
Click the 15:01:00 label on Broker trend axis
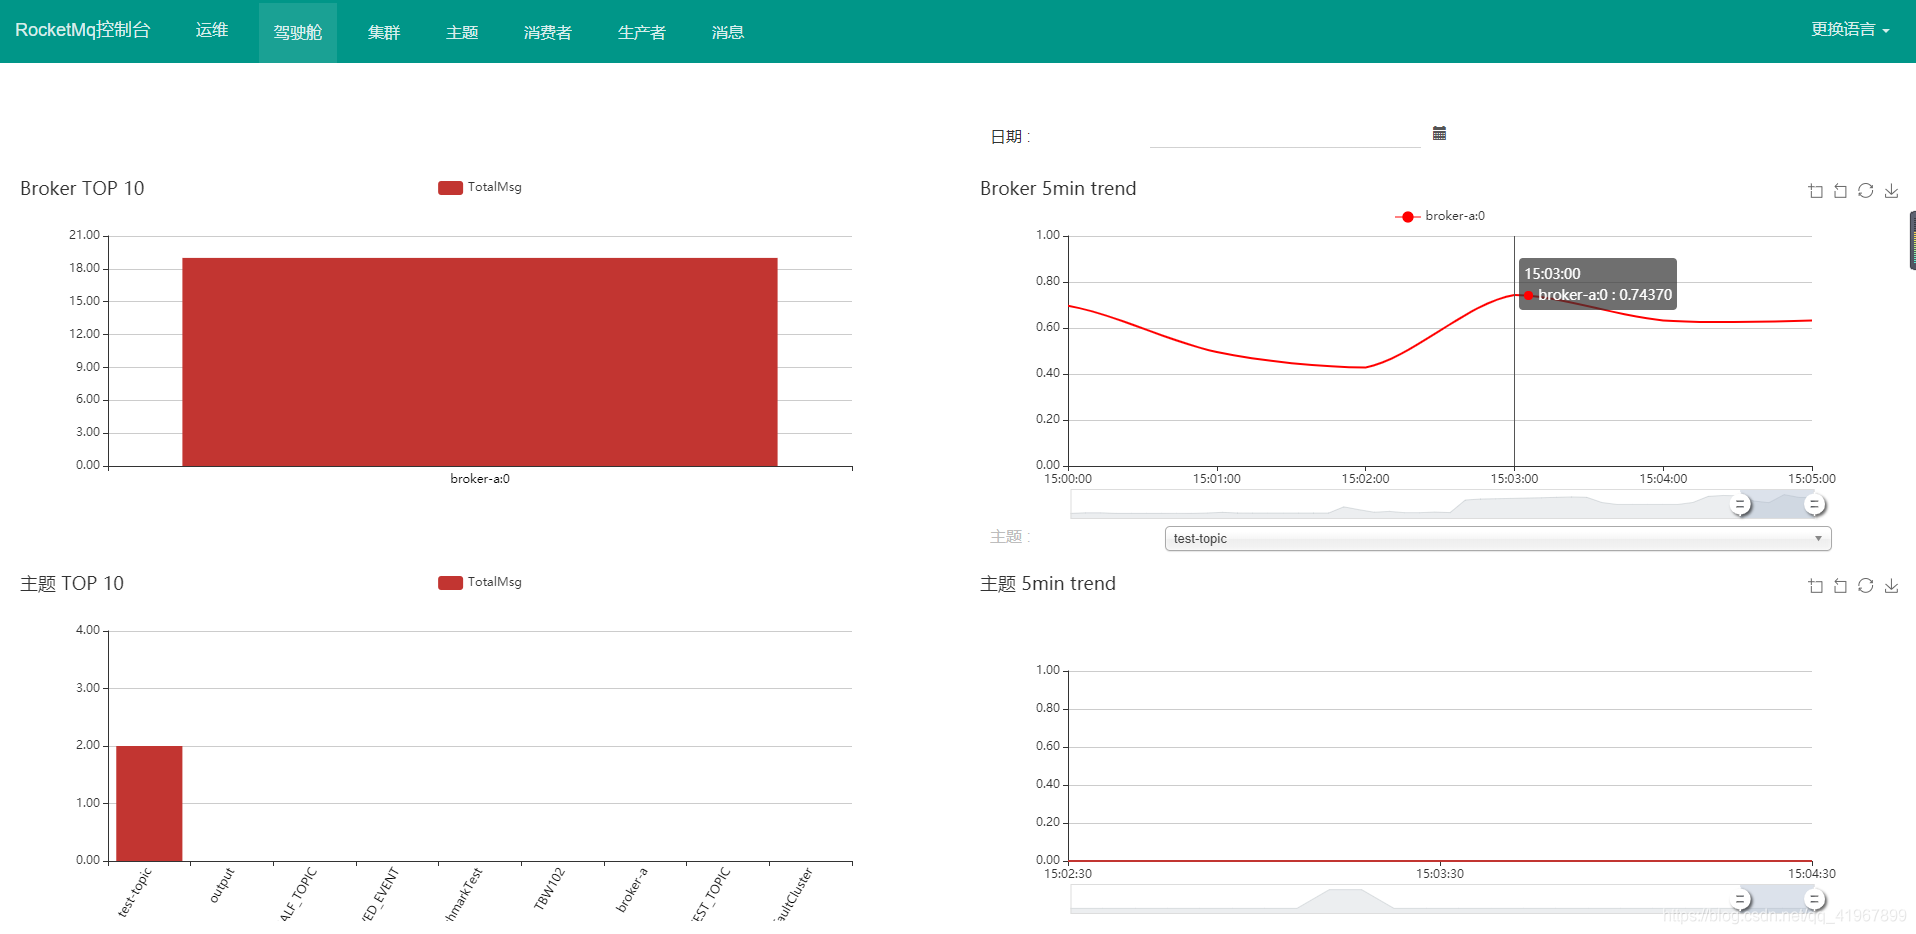1217,479
